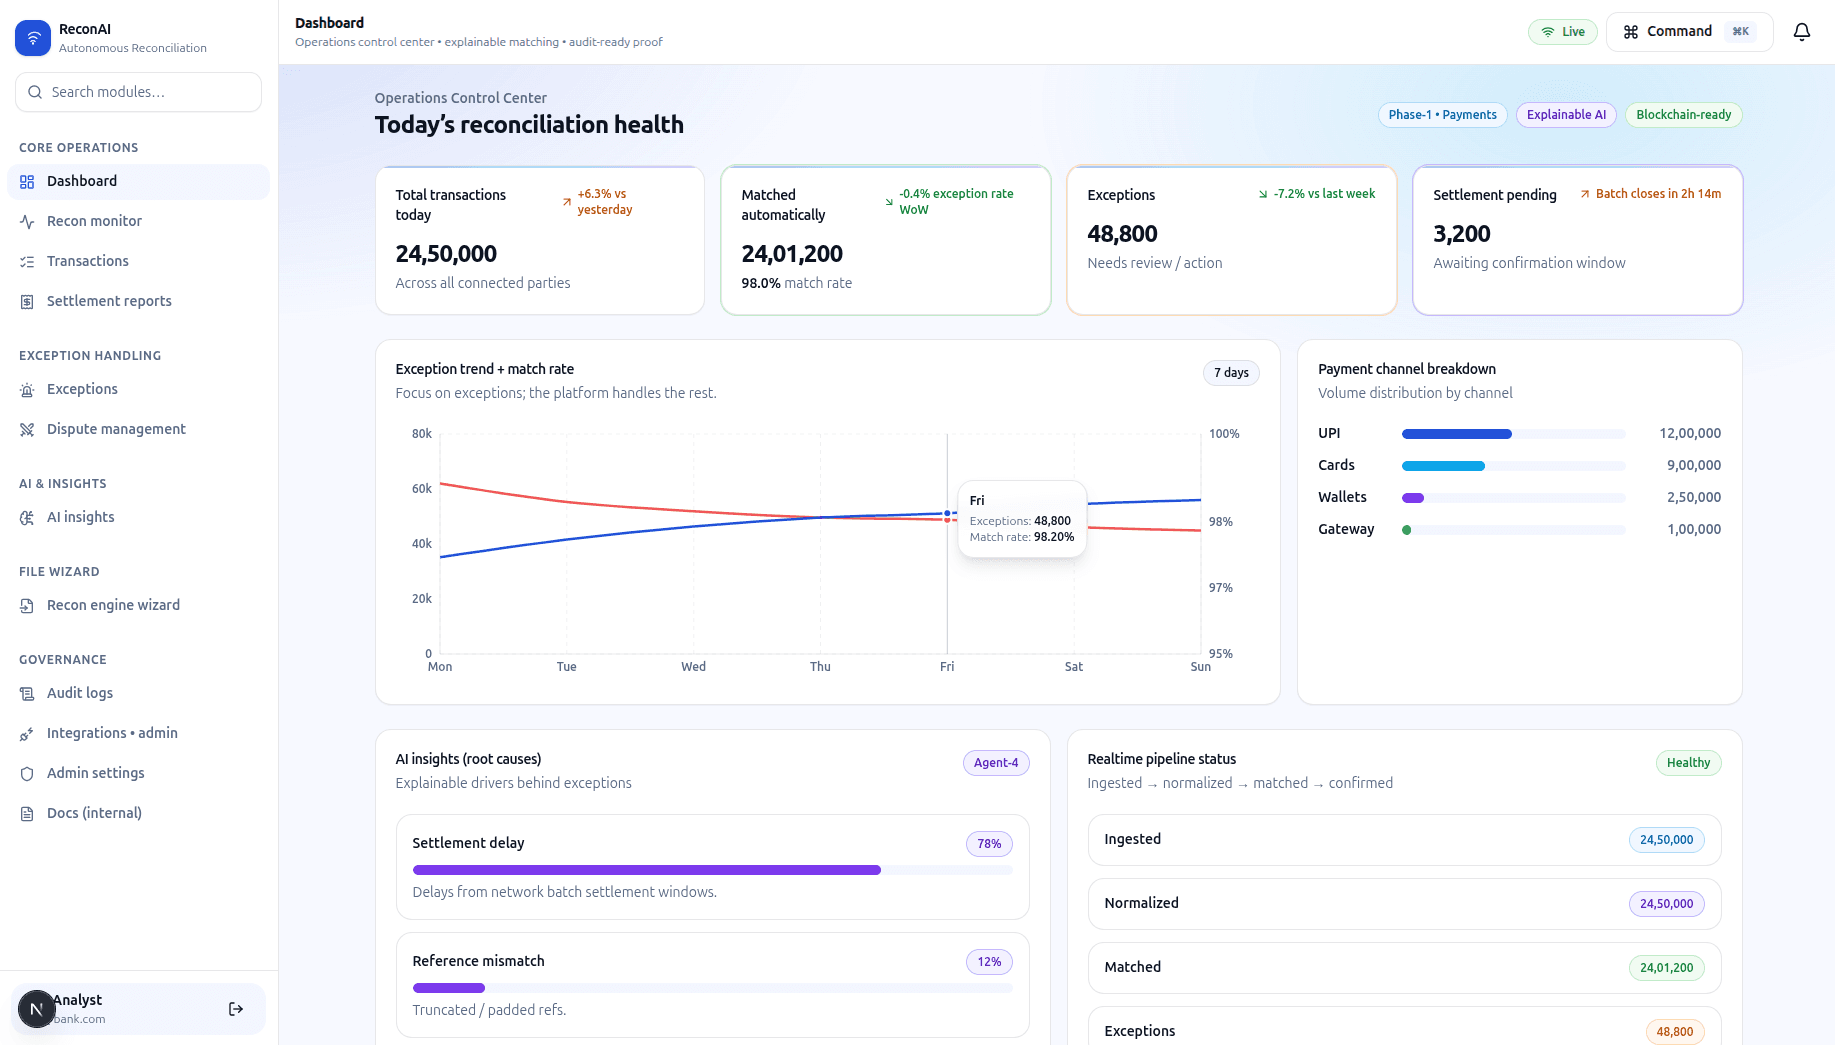
Task: Click the Exceptions bug icon
Action: coord(27,390)
